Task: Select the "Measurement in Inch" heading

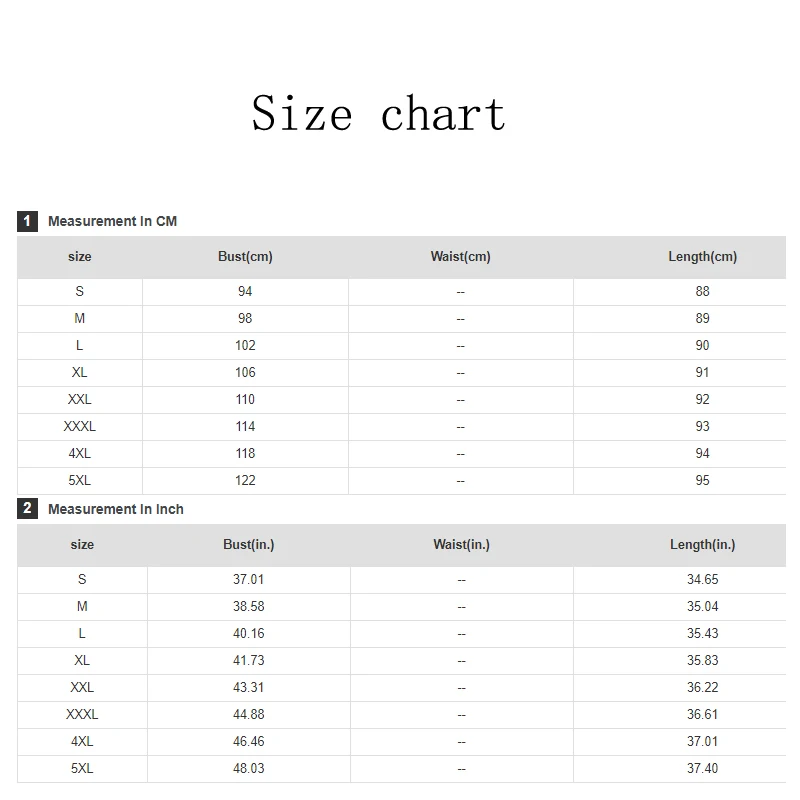Action: (x=116, y=509)
